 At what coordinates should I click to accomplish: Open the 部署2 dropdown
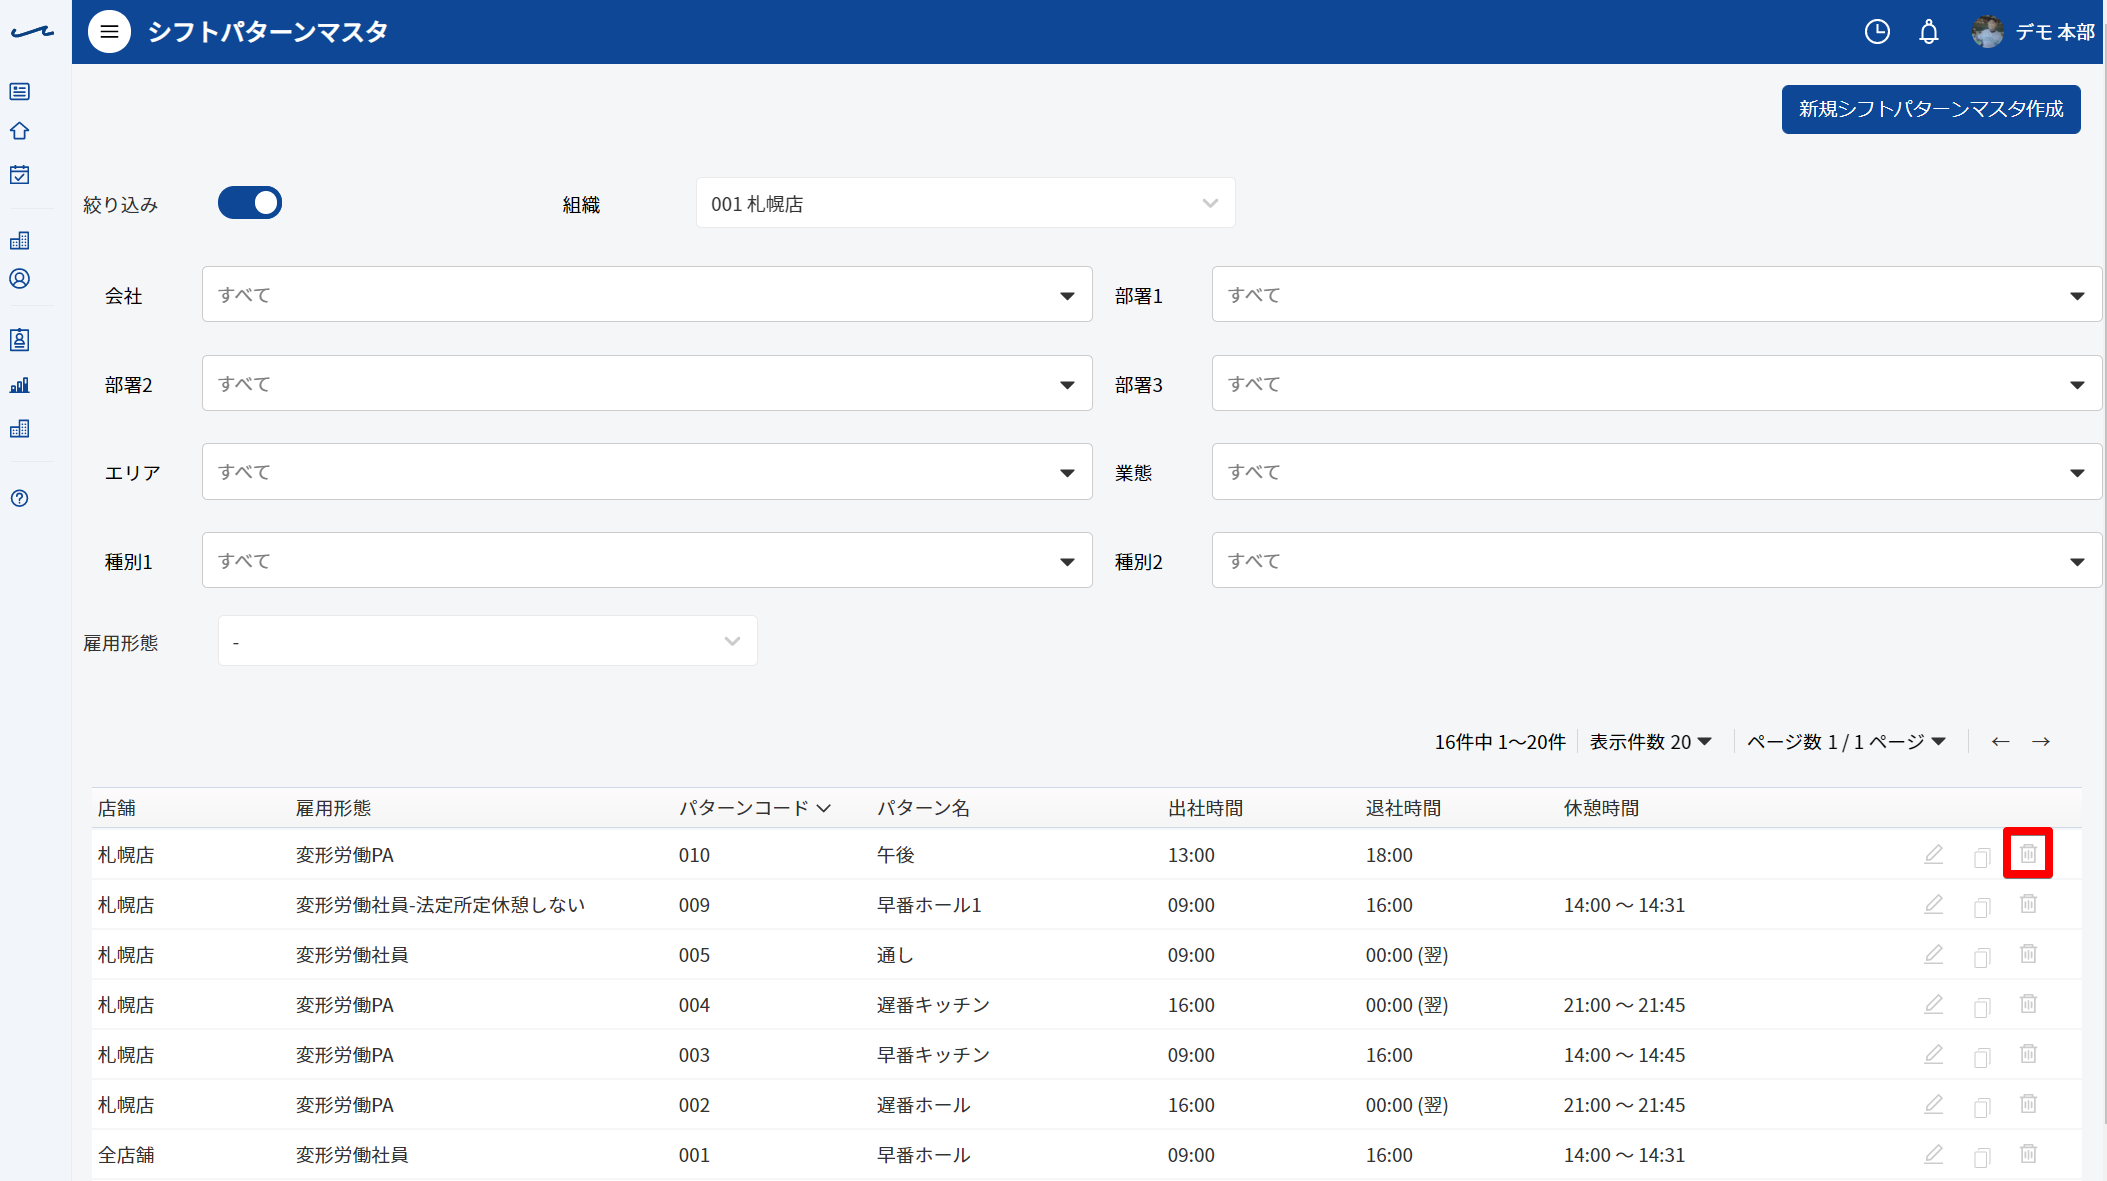click(647, 383)
